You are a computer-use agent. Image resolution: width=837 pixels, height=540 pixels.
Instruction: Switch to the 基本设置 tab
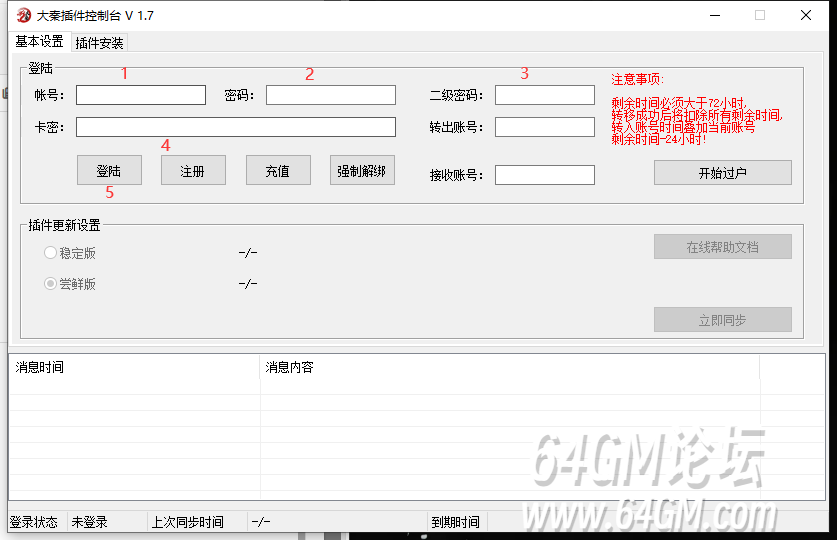(x=40, y=42)
